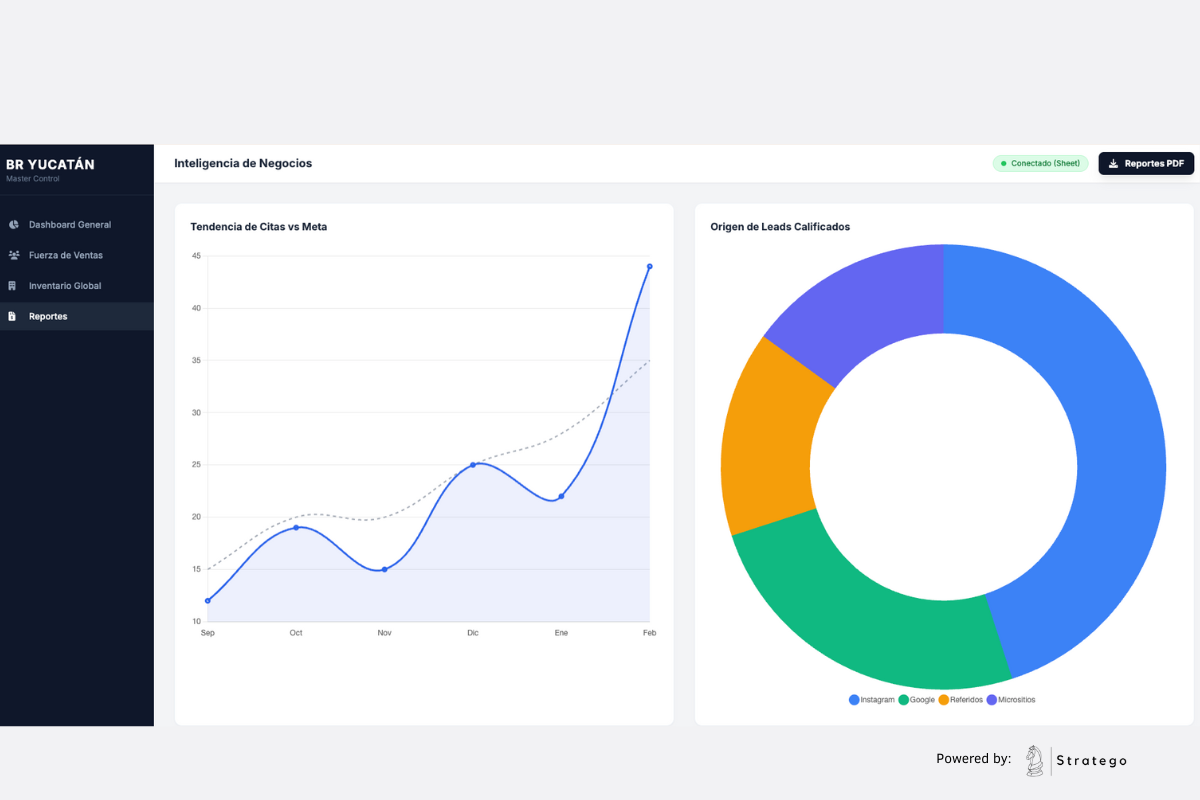Click the green connection status dot
1200x800 pixels.
click(1003, 163)
